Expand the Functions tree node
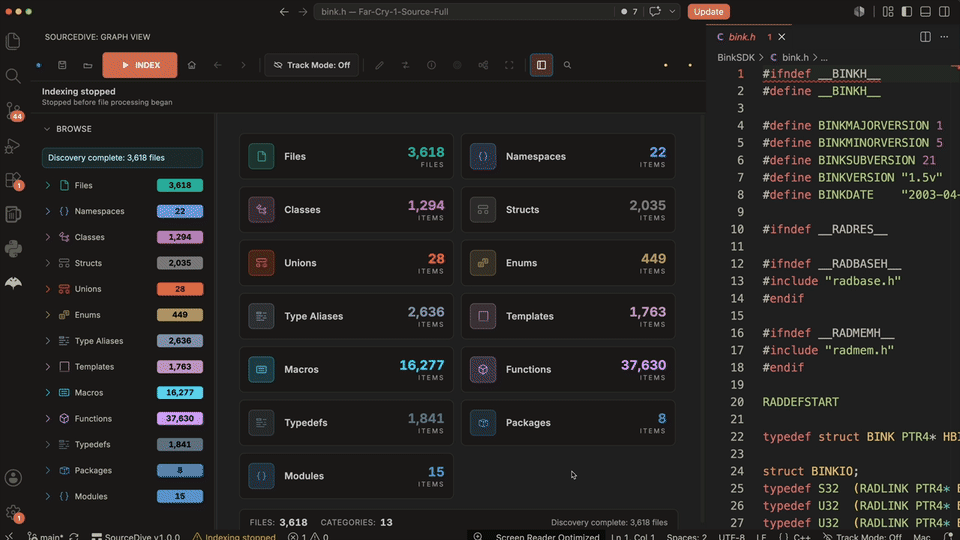 pyautogui.click(x=48, y=419)
